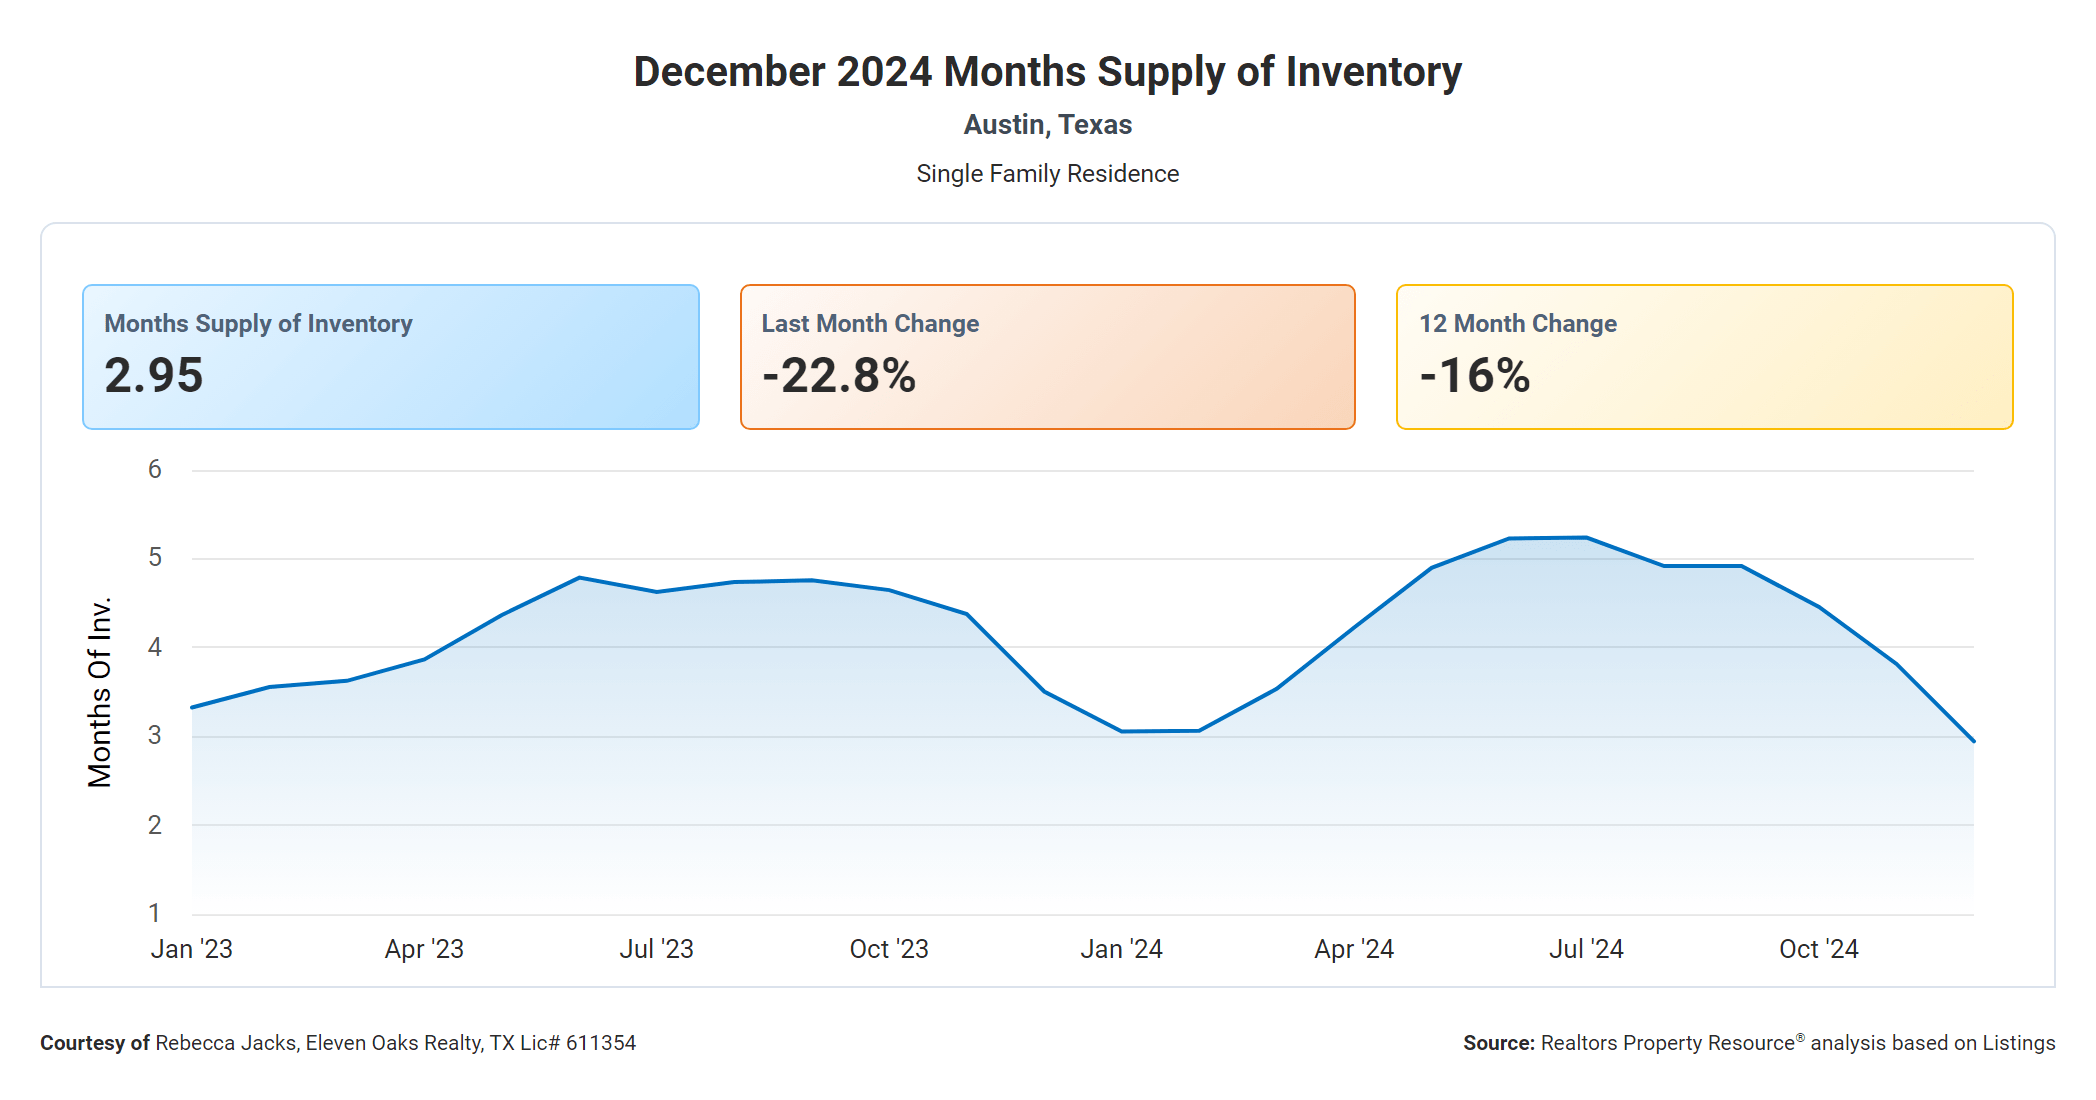Click the Single Family Residence label

coord(1047,174)
